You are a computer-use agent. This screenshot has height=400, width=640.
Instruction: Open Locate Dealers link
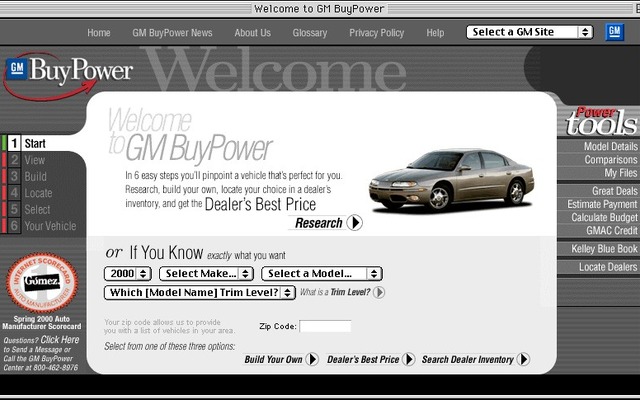(608, 267)
